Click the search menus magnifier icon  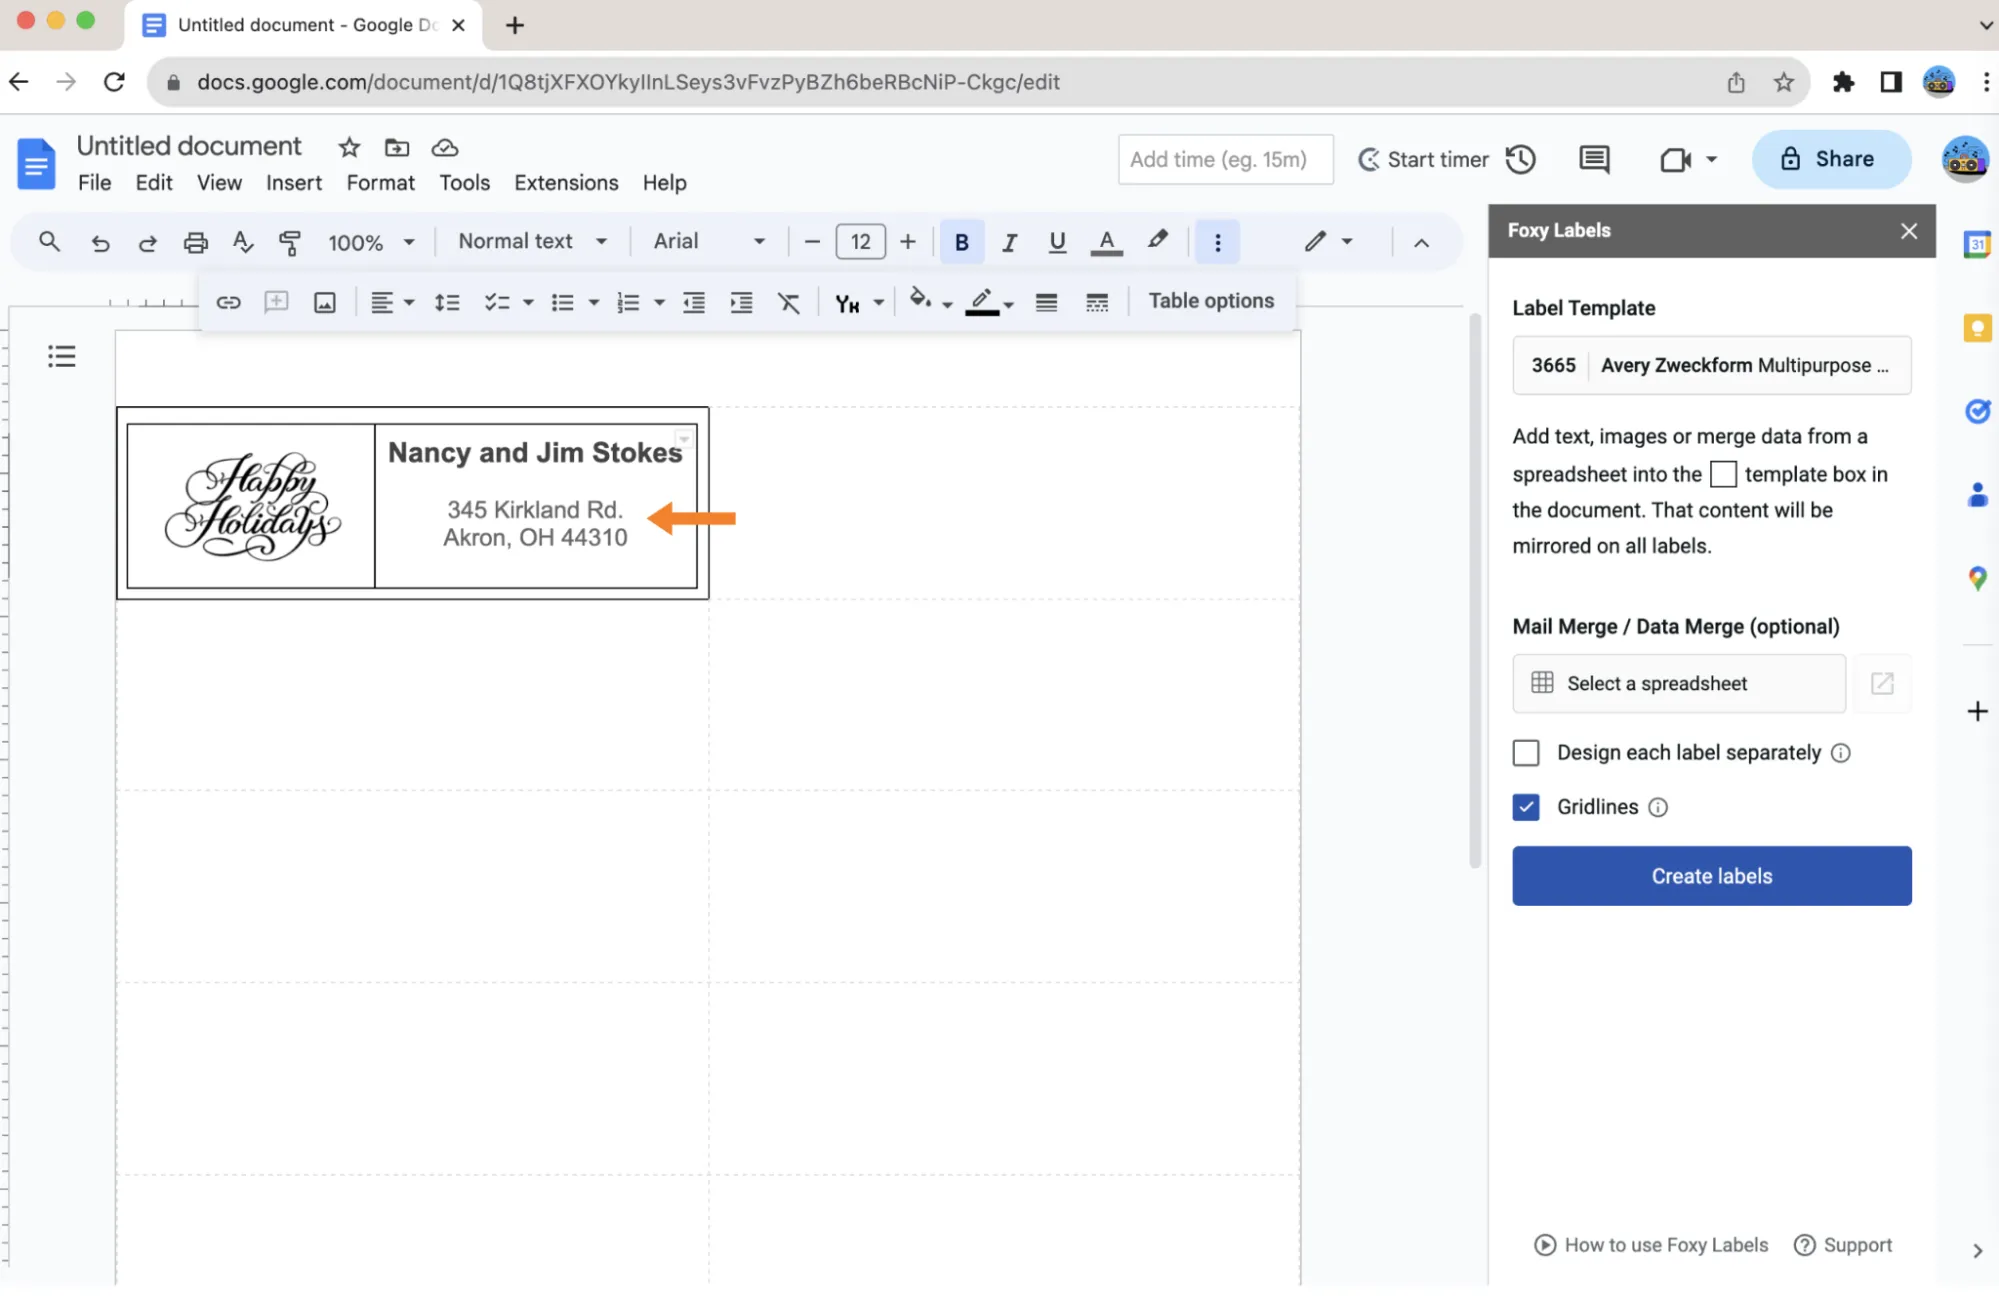[49, 242]
